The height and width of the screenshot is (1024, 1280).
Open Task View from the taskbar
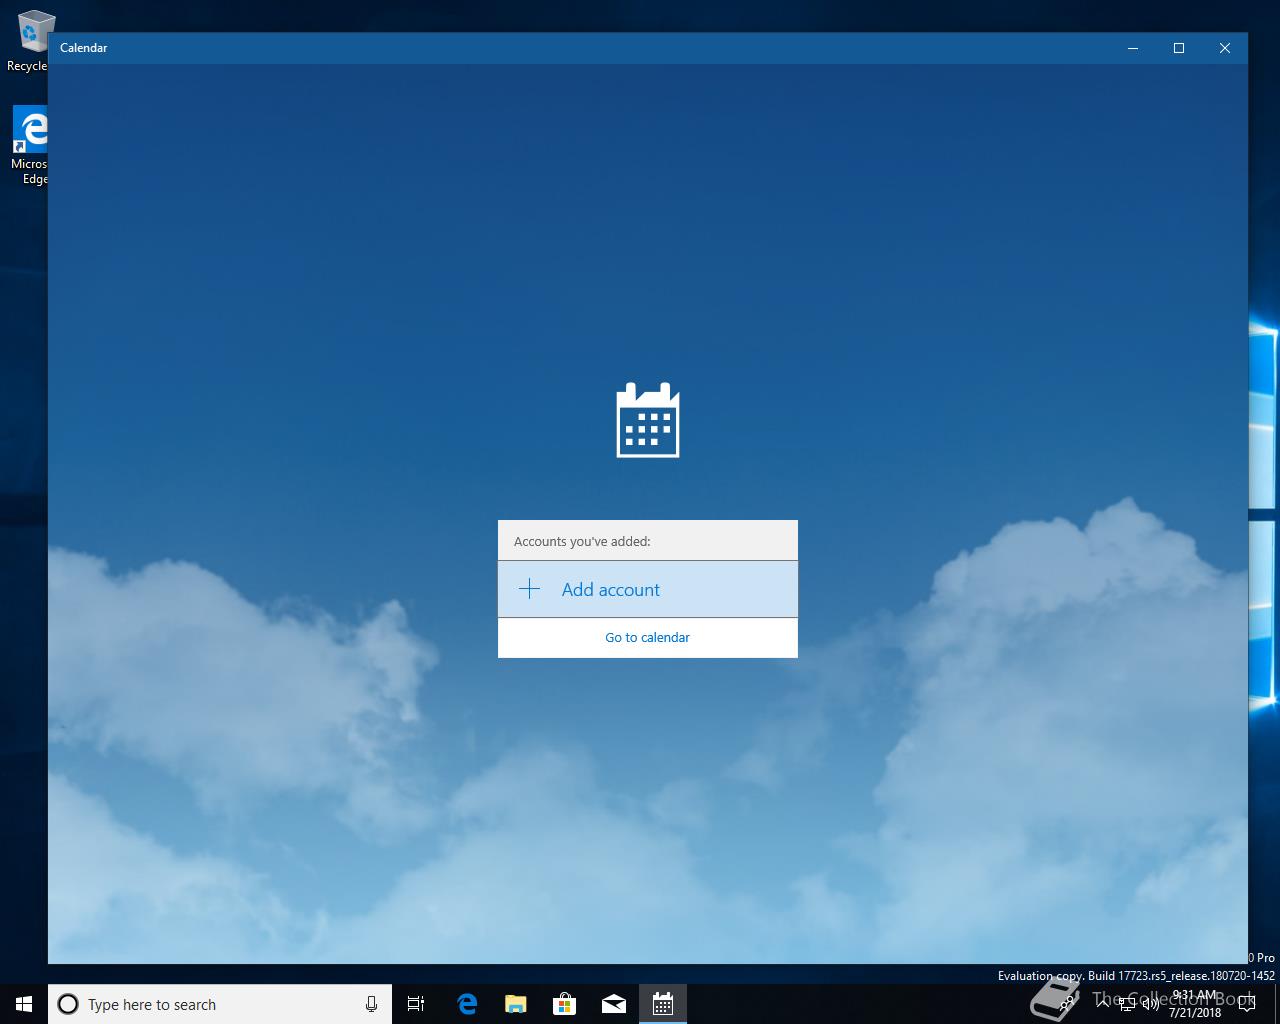click(x=416, y=1004)
